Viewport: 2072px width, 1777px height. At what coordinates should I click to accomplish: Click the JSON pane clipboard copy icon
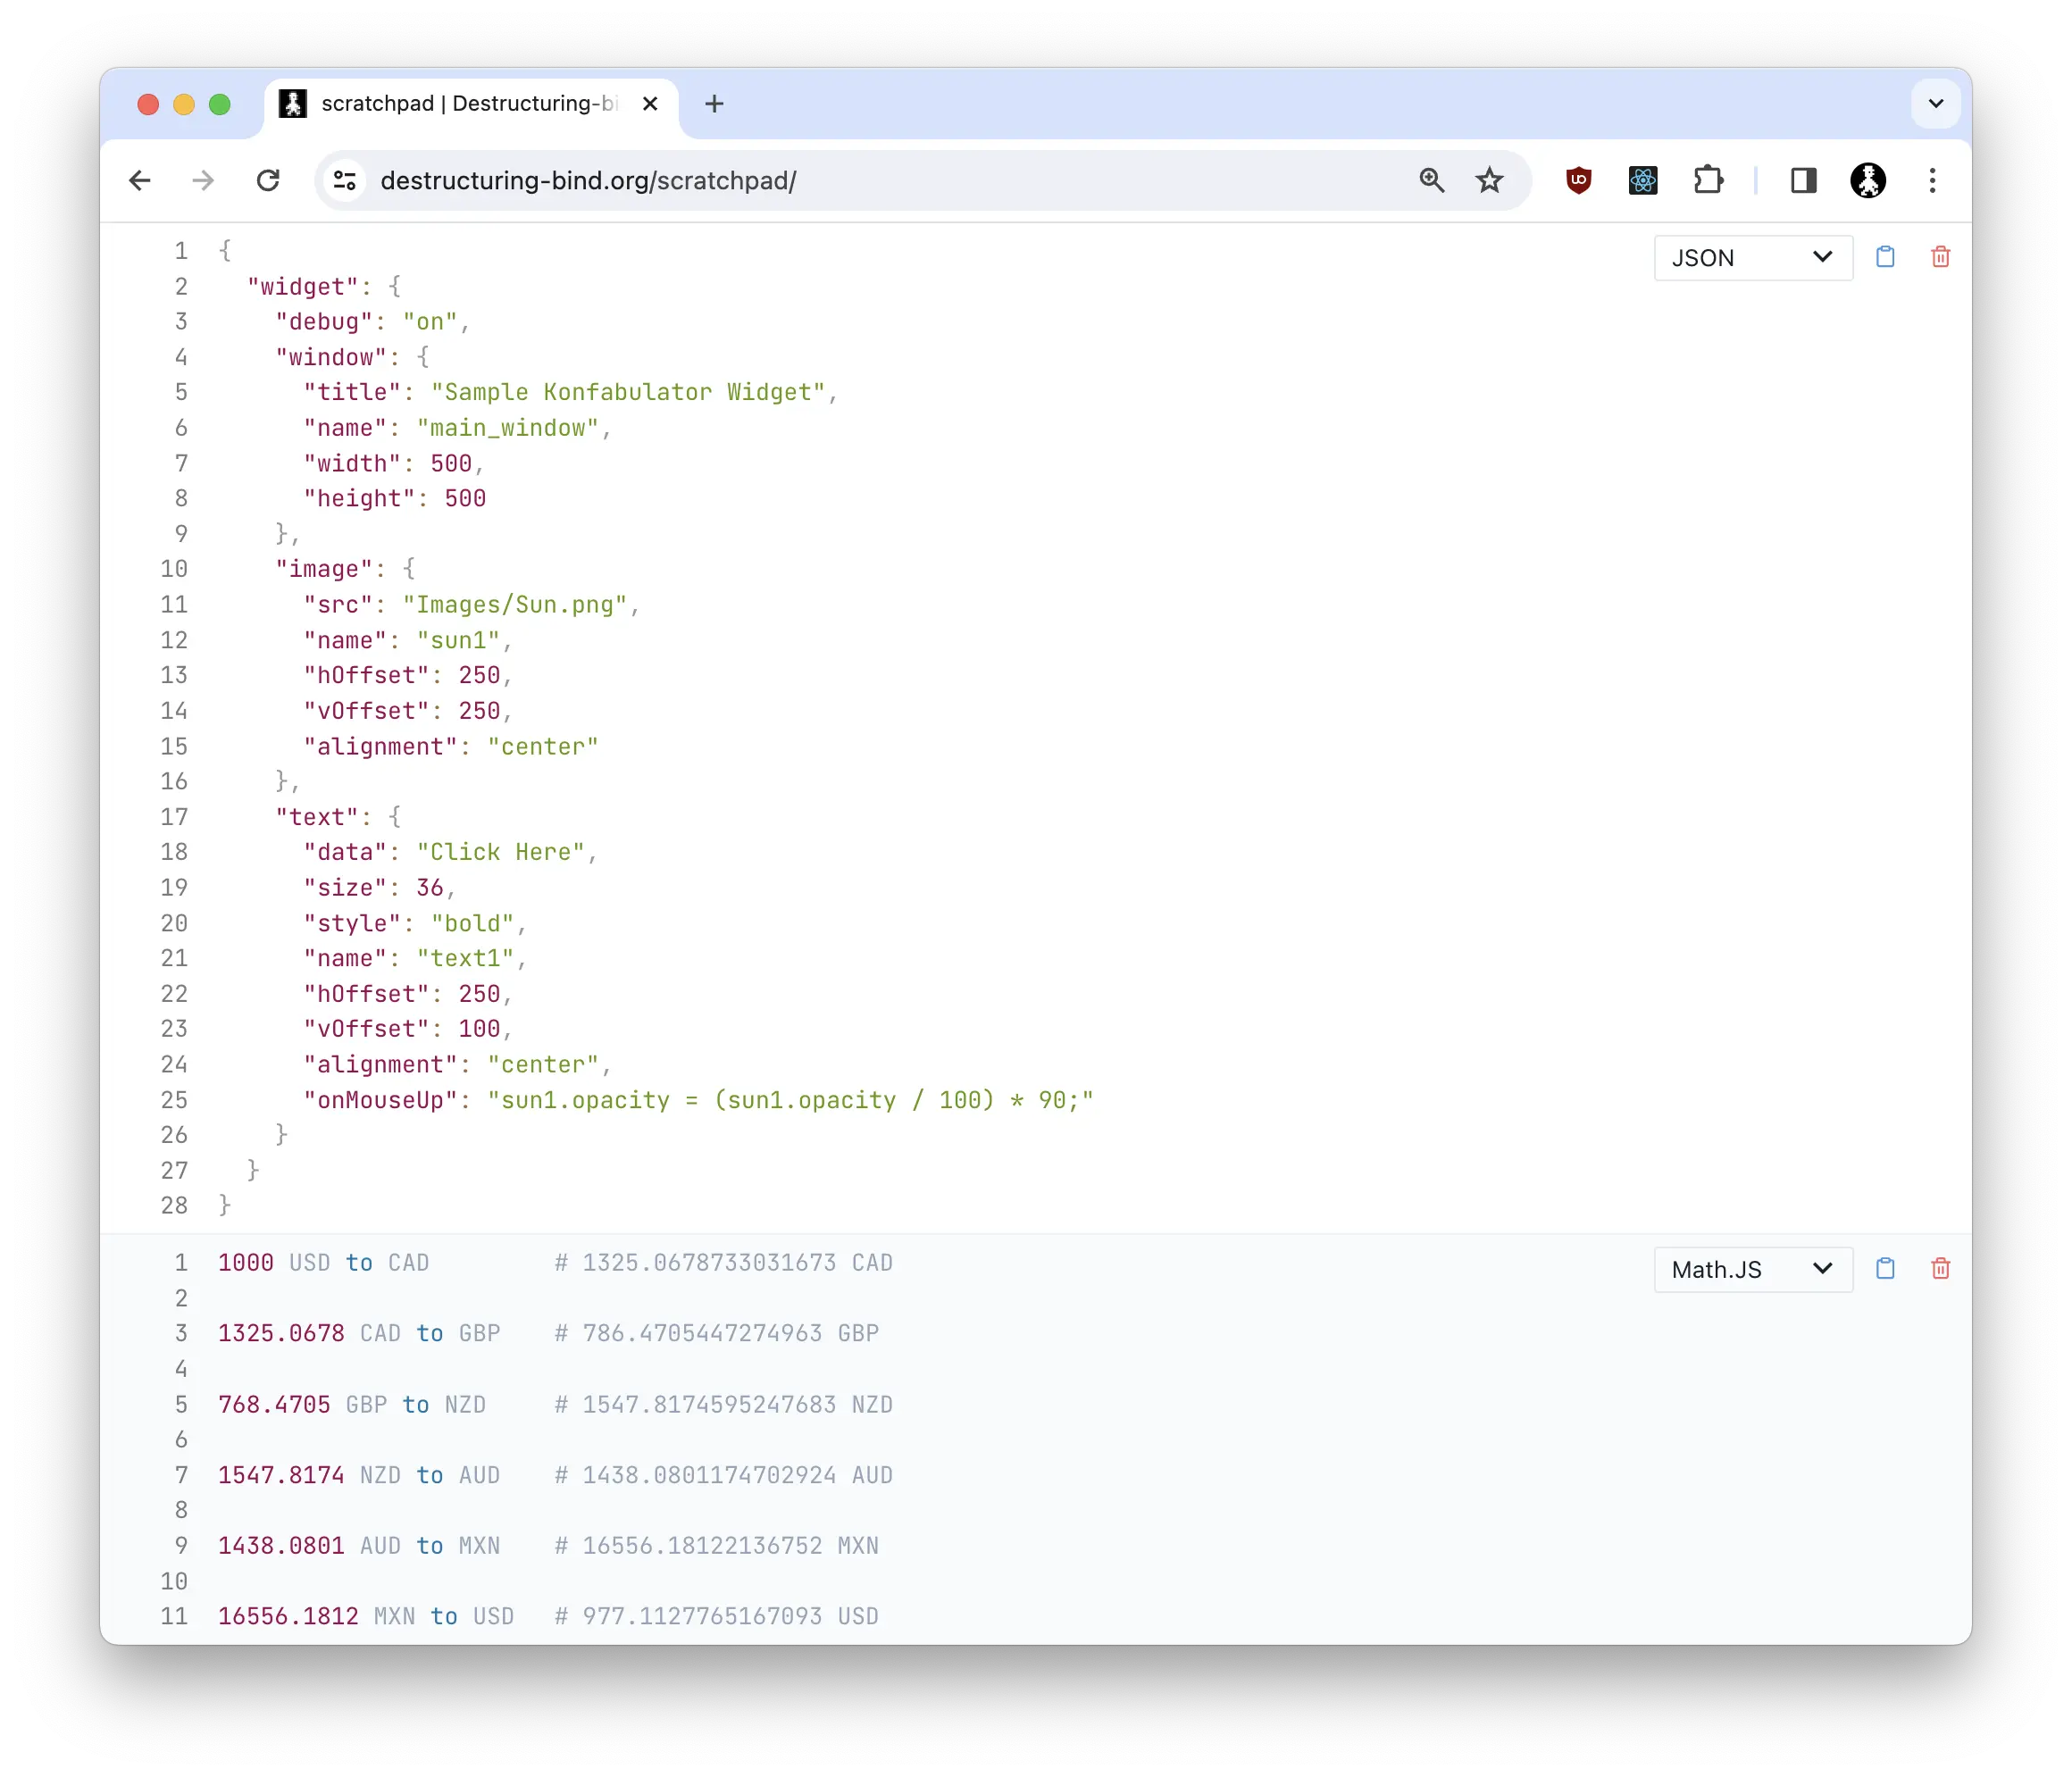(1885, 257)
